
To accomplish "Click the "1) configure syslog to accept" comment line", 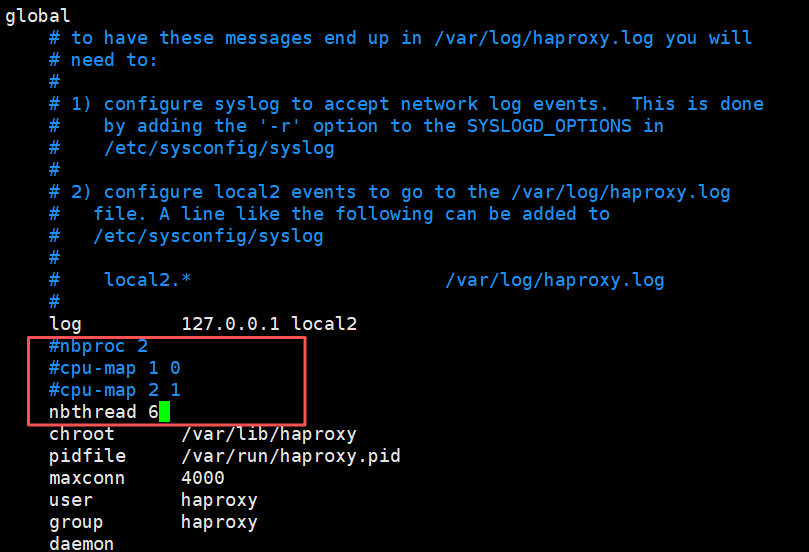I will [406, 104].
